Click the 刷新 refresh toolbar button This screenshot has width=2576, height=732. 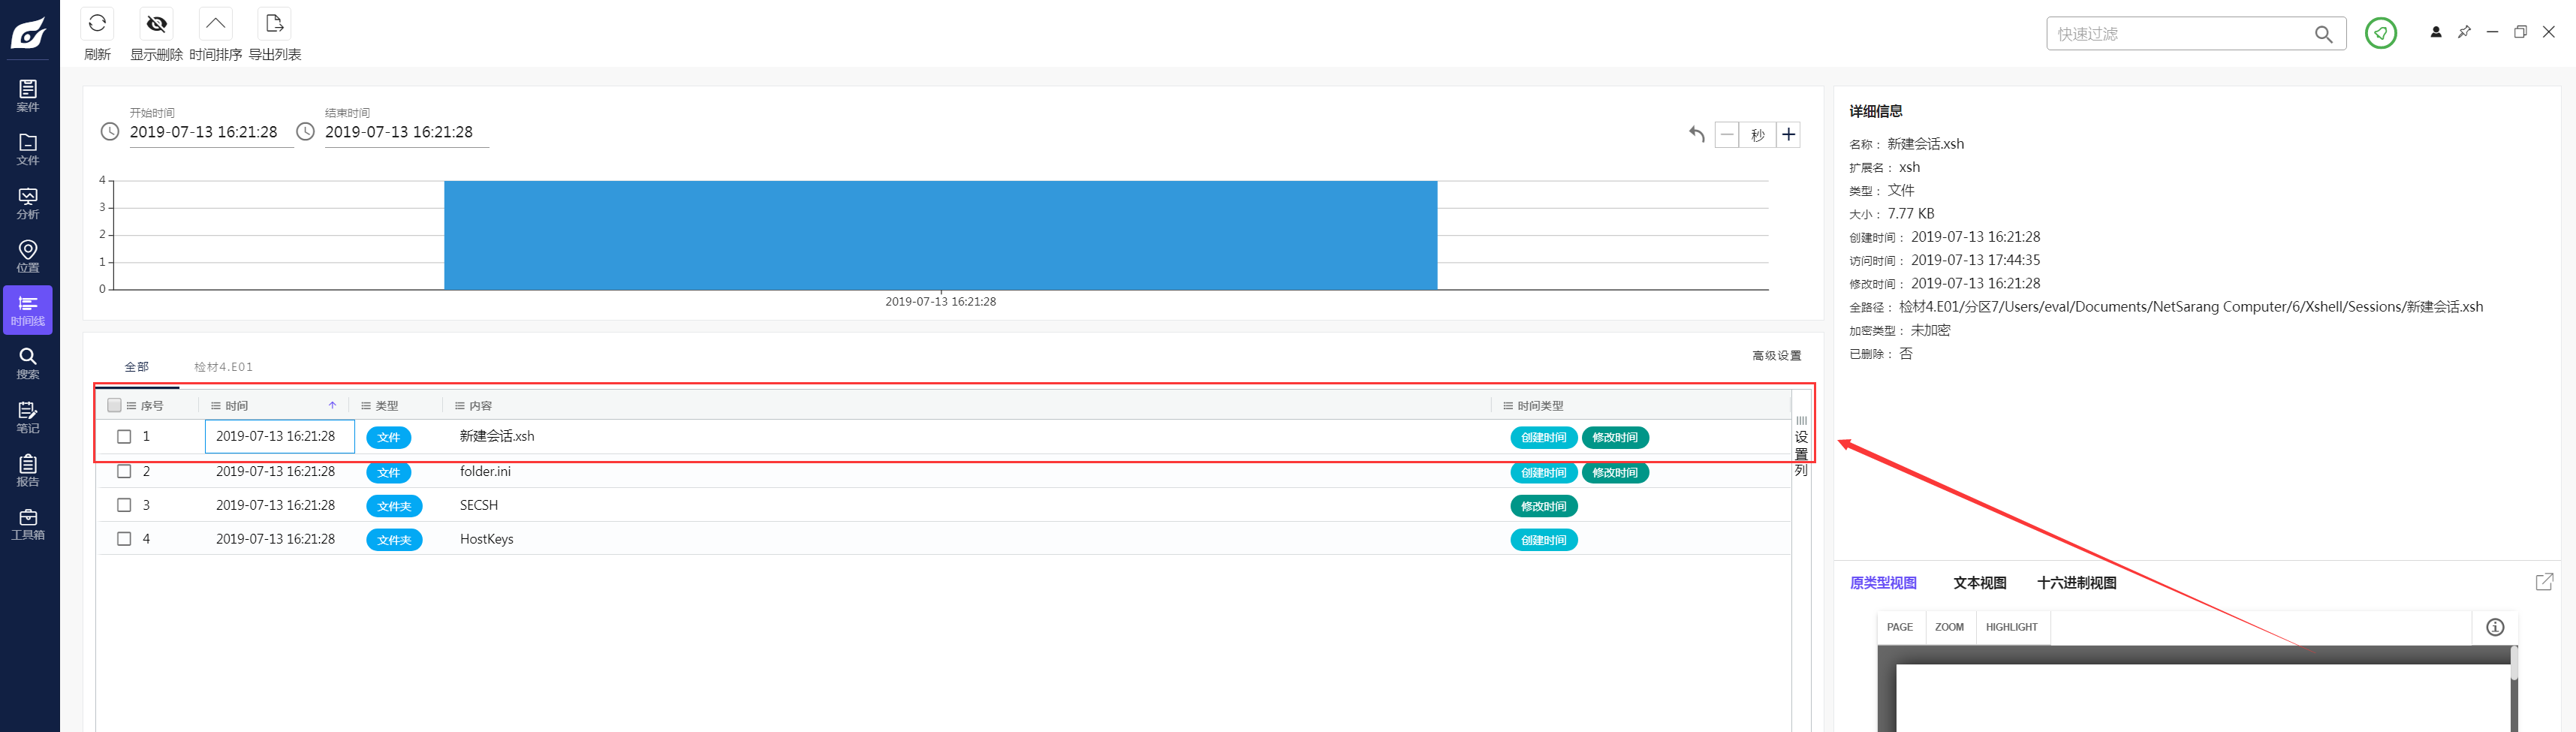(97, 23)
